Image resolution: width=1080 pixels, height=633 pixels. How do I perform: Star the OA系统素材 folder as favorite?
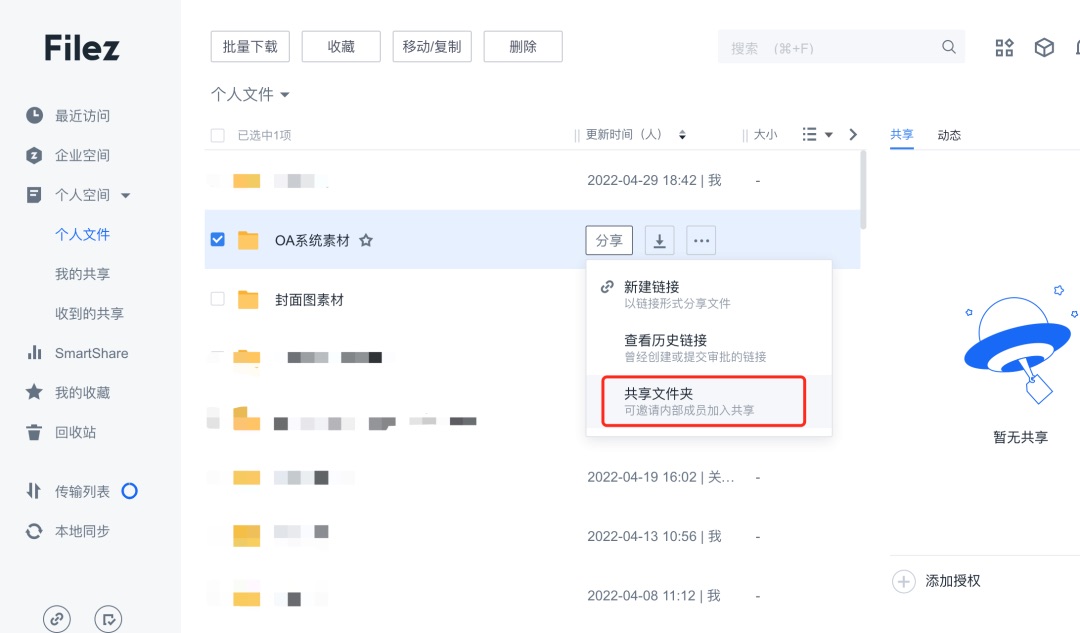click(366, 240)
